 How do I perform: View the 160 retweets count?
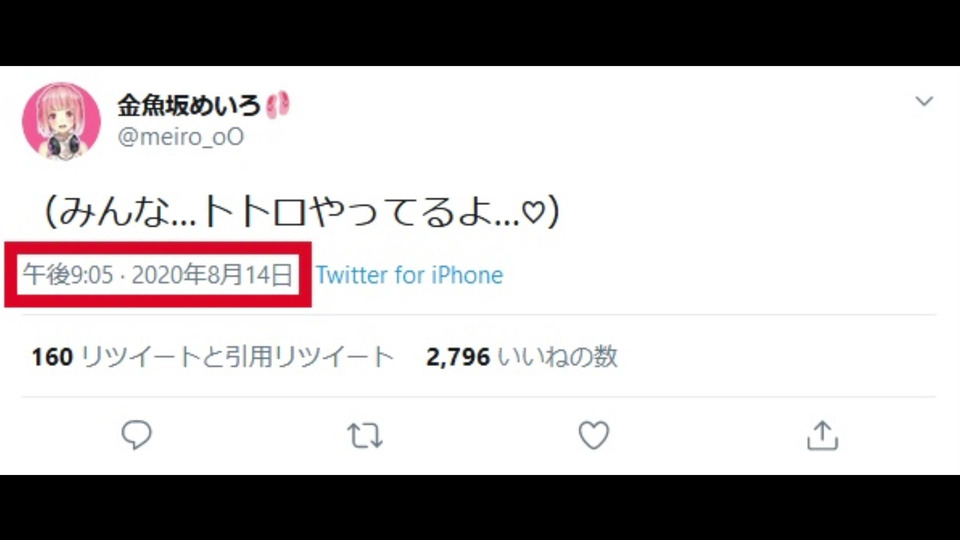52,356
